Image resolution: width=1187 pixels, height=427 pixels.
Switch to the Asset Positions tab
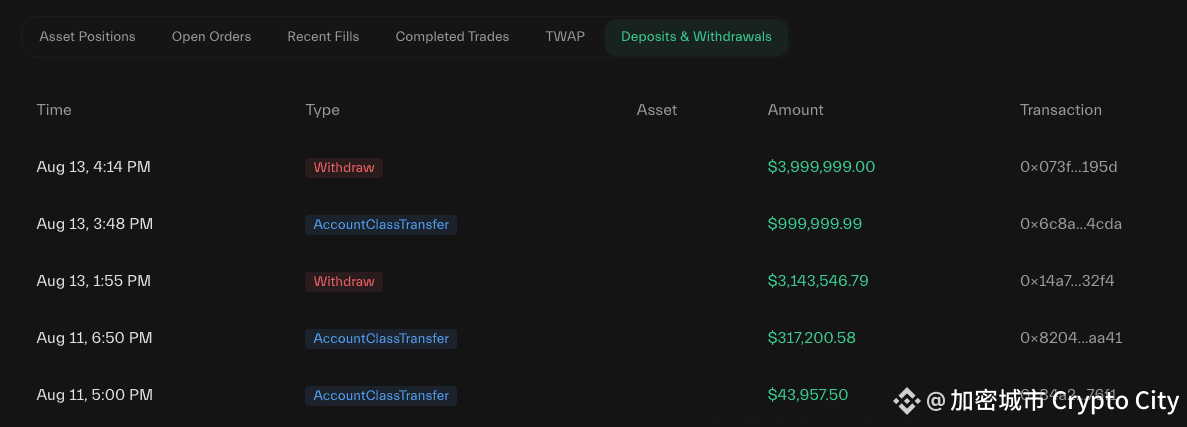coord(87,36)
